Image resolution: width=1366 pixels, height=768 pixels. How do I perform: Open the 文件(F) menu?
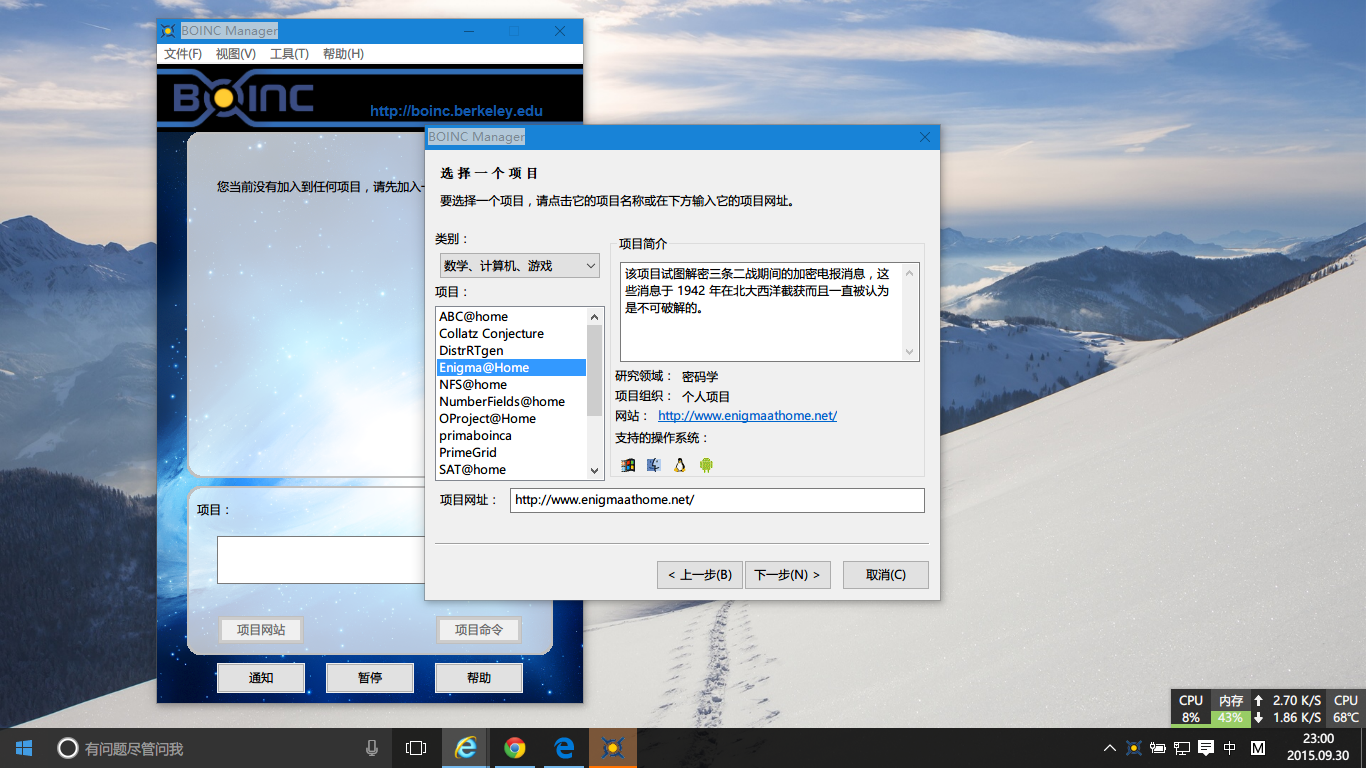point(183,54)
